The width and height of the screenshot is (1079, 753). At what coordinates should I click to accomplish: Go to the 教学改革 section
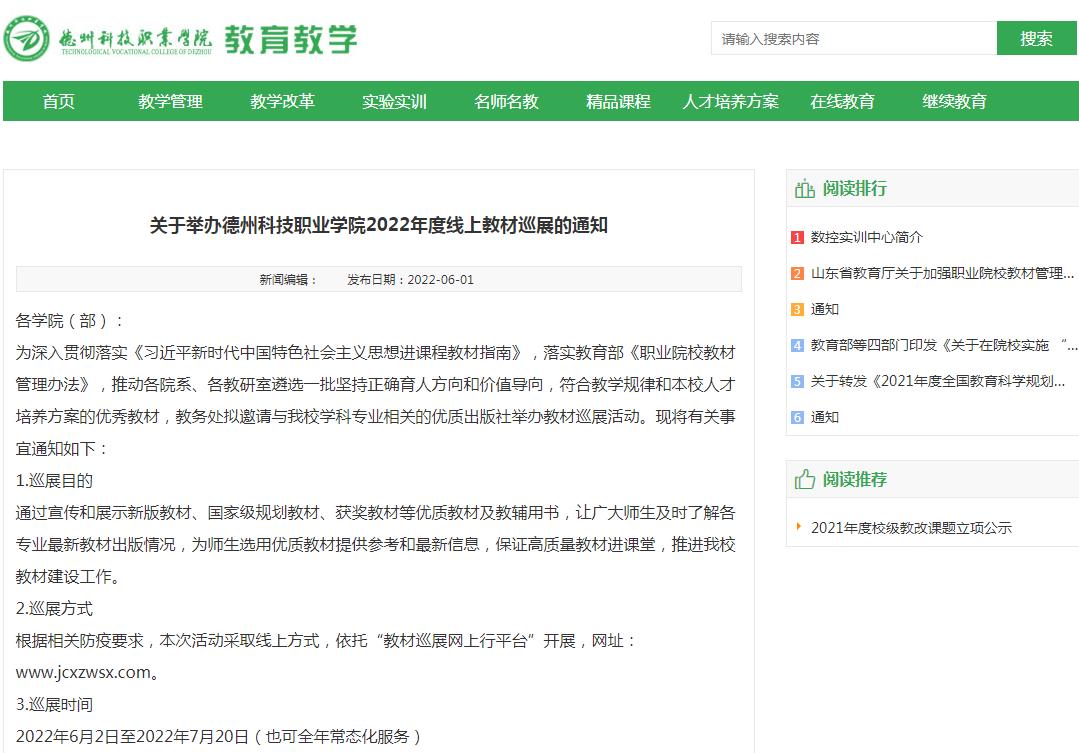[x=282, y=101]
